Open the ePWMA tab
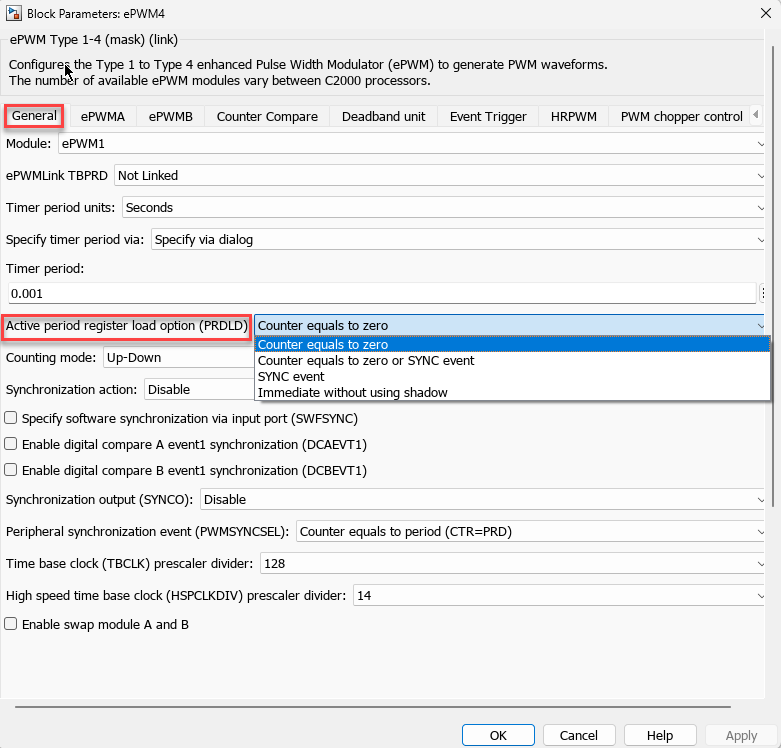The image size is (781, 748). (103, 117)
